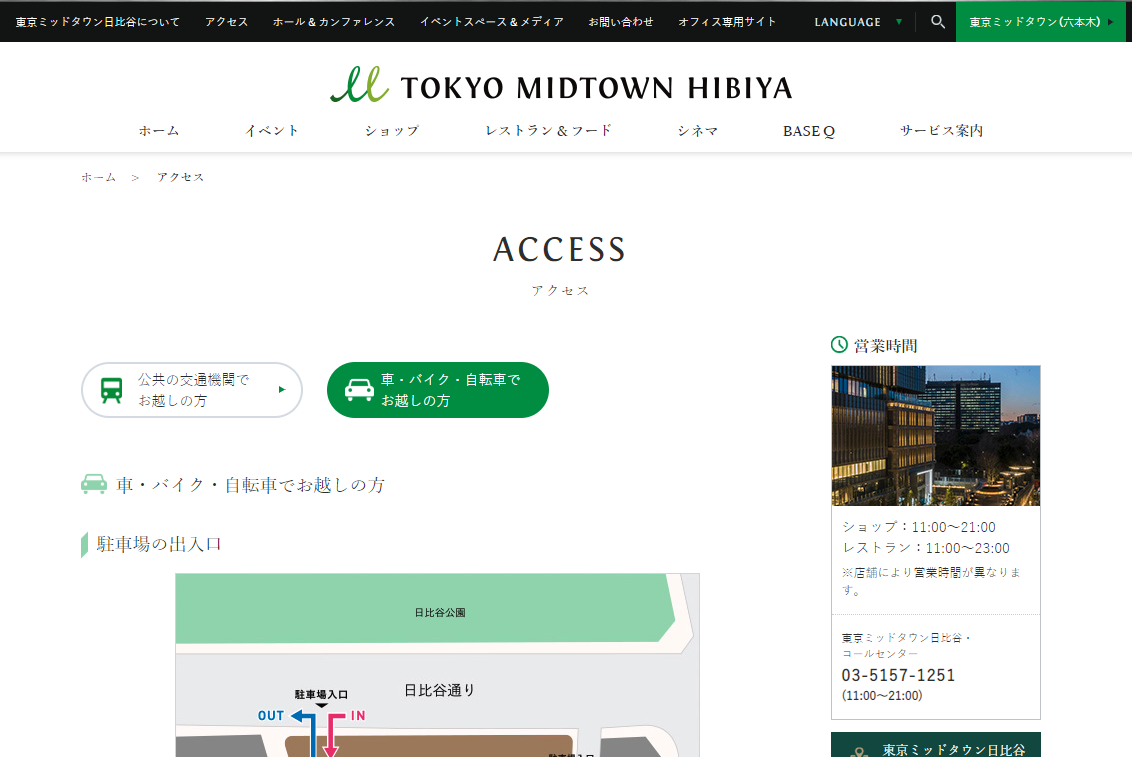1132x757 pixels.
Task: Click arrow in 公共の交通機関 button
Action: point(282,390)
